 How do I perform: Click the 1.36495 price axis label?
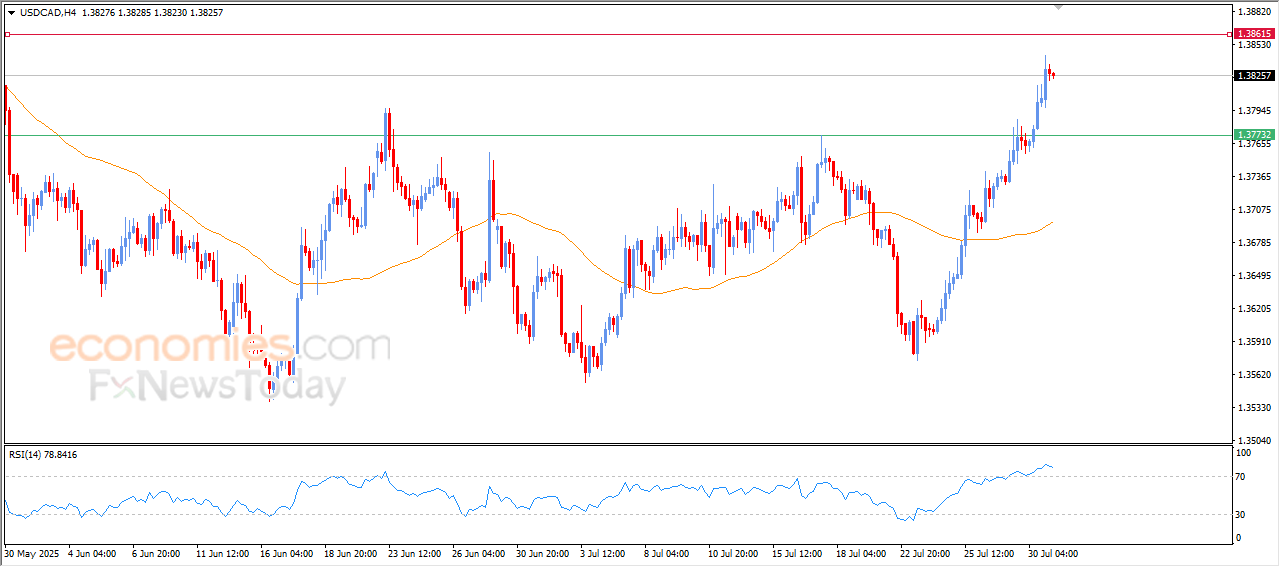point(1254,276)
